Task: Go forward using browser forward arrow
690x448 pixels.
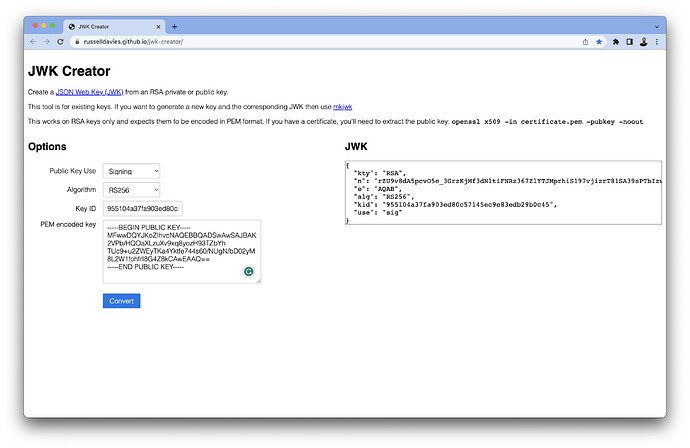Action: [47, 42]
